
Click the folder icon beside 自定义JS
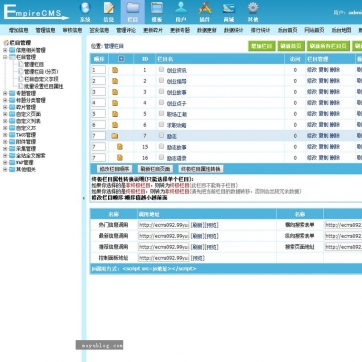click(12, 128)
